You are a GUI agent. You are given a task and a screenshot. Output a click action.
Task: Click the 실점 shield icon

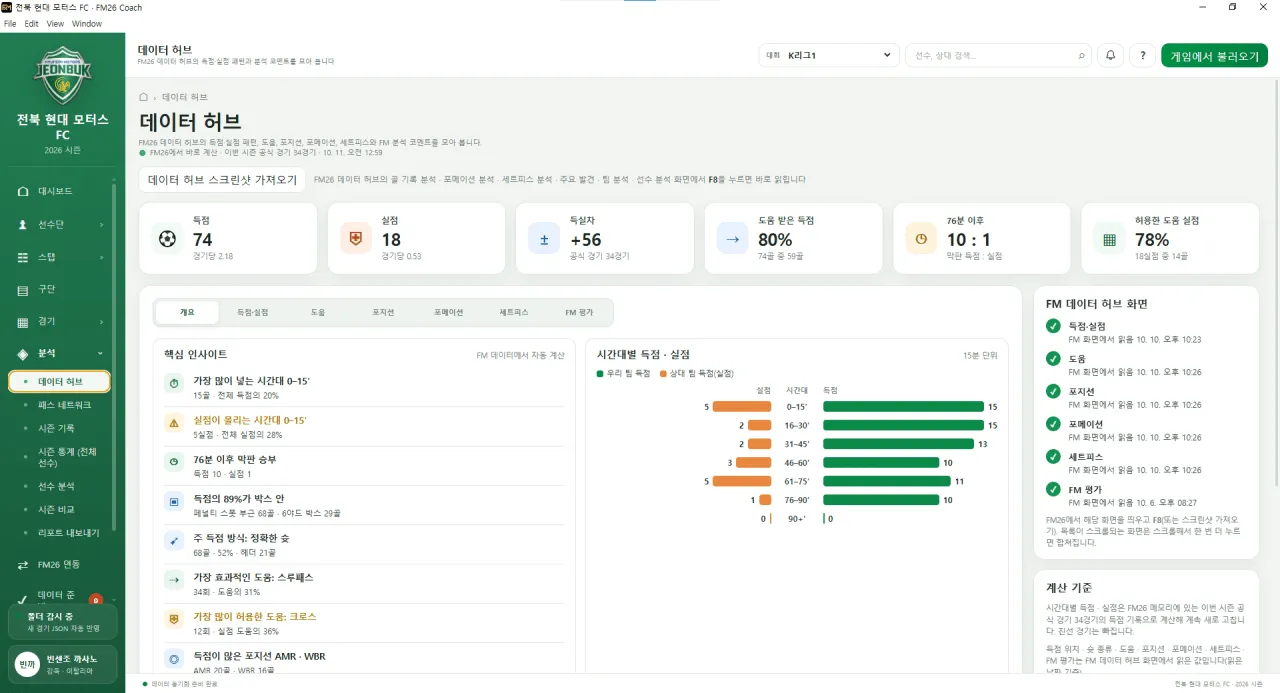tap(356, 239)
